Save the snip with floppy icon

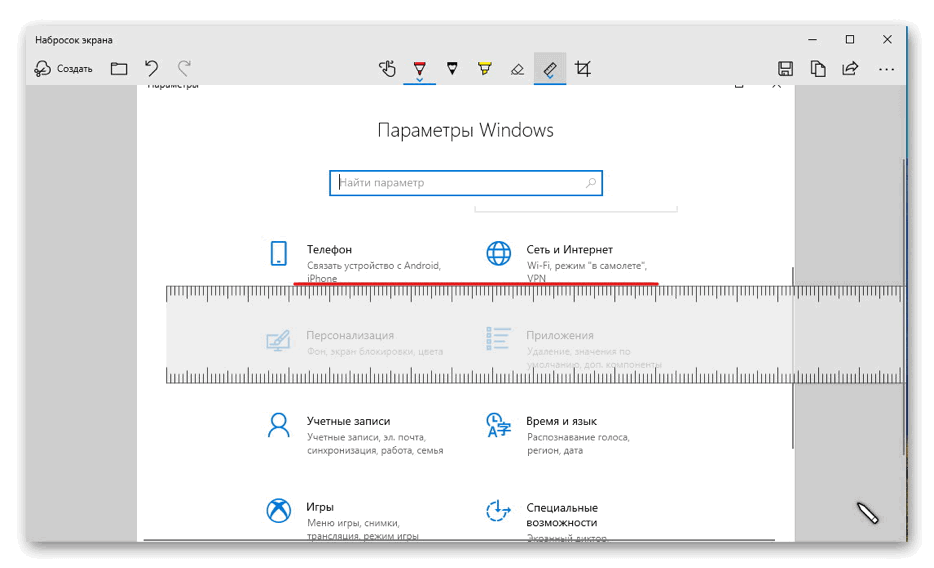[x=785, y=68]
